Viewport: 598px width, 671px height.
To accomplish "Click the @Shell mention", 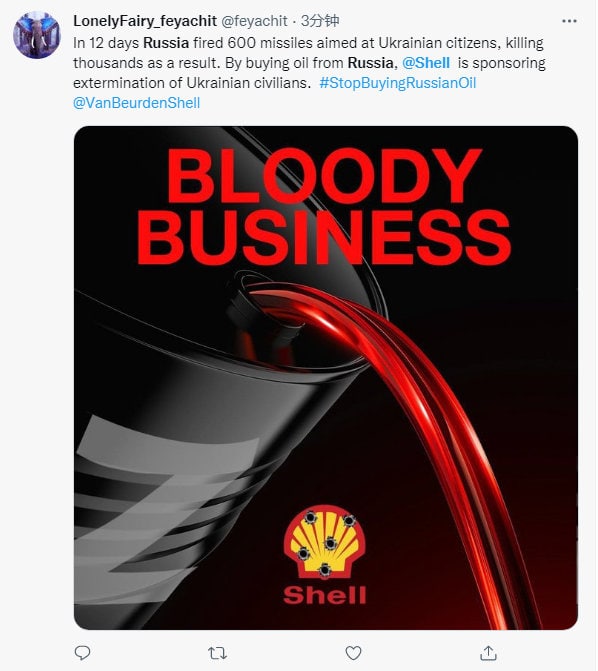I will pyautogui.click(x=426, y=63).
